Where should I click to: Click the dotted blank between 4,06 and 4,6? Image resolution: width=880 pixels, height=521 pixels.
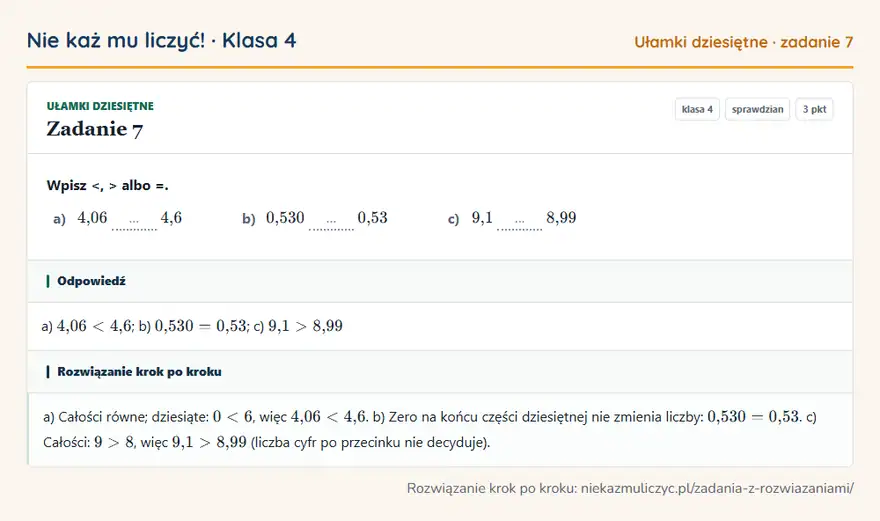point(134,223)
